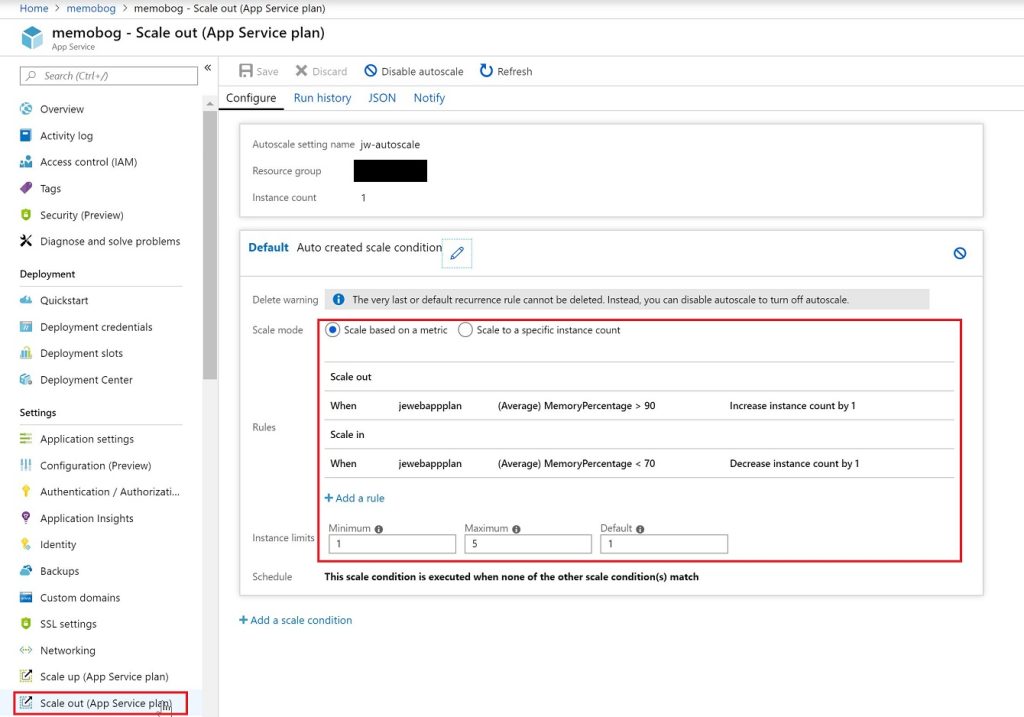Click the Save toolbar button

coord(259,71)
